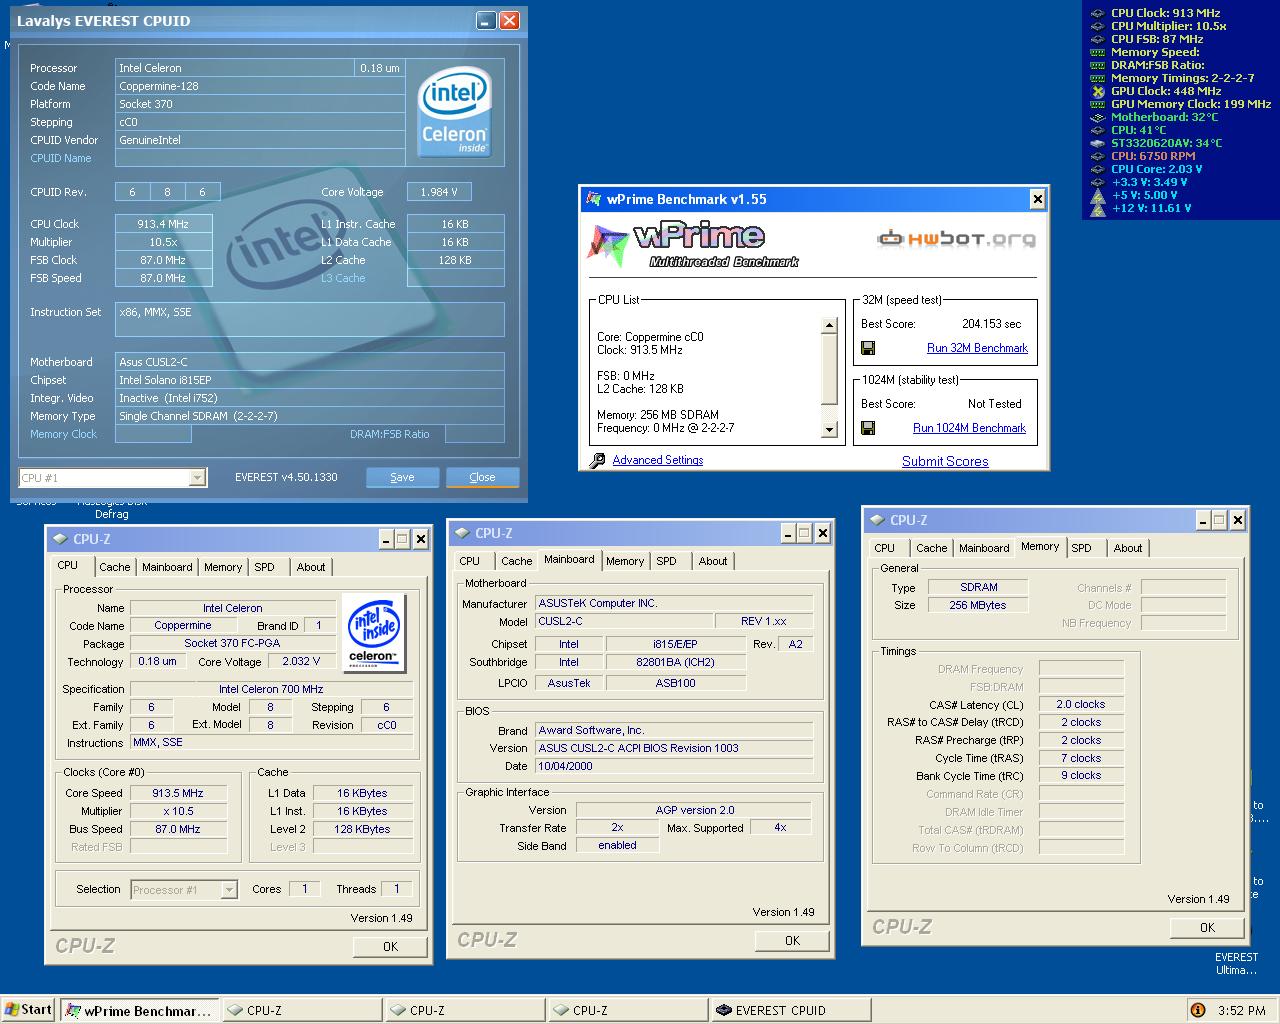Click OK in the CPU-Z CPU window
The width and height of the screenshot is (1280, 1024).
[390, 946]
